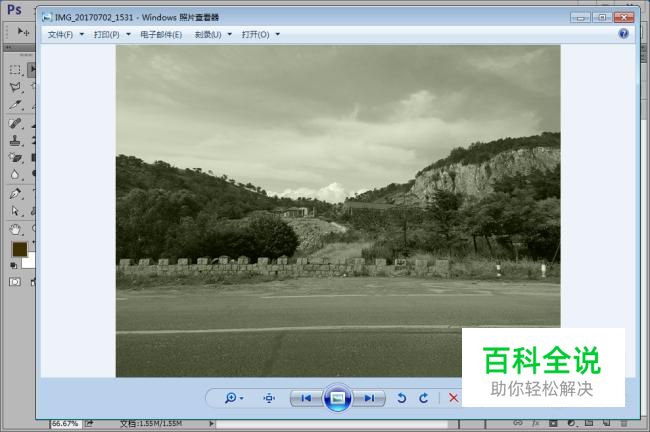Open the 刻录(U) menu in Photo Viewer
The width and height of the screenshot is (650, 432).
pos(213,34)
